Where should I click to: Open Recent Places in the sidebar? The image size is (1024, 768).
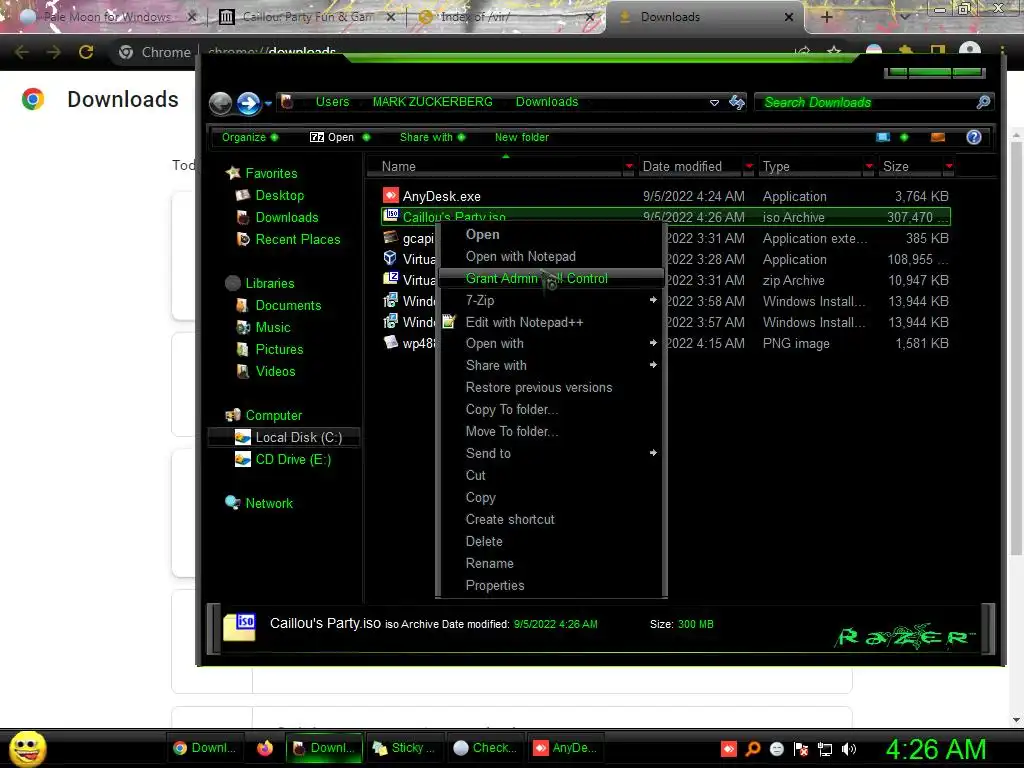point(298,240)
